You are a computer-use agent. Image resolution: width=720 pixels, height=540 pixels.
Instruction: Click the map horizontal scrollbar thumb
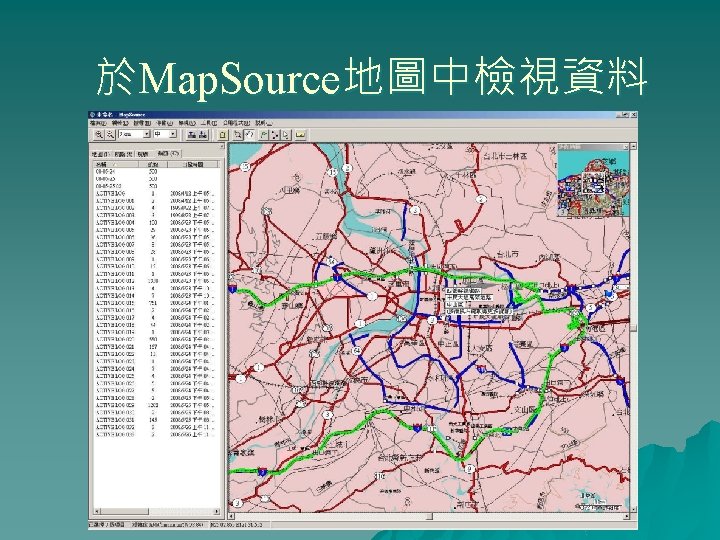429,516
